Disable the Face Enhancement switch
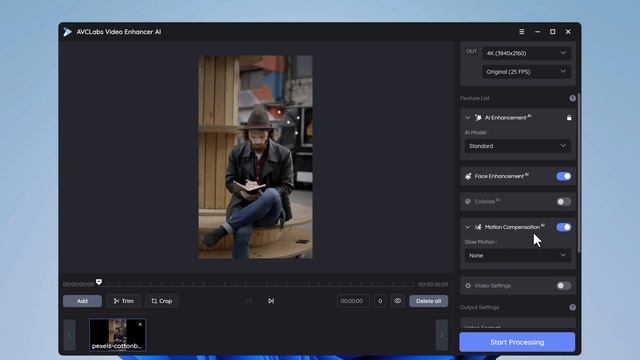The width and height of the screenshot is (640, 360). click(564, 176)
